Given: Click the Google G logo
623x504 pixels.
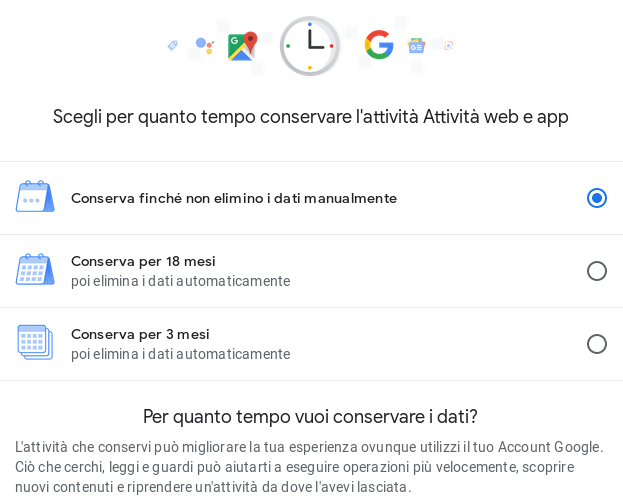Looking at the screenshot, I should [379, 45].
